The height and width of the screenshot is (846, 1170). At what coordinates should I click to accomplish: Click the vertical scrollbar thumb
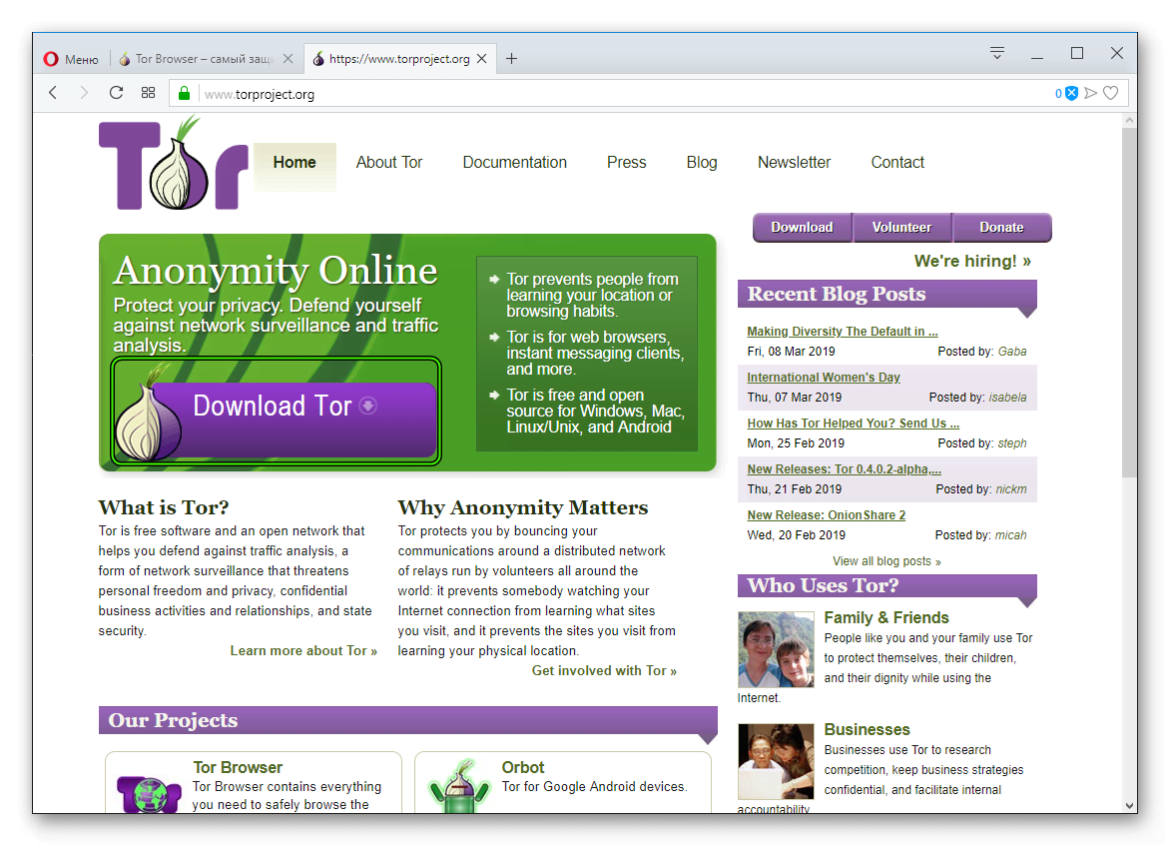tap(1129, 302)
